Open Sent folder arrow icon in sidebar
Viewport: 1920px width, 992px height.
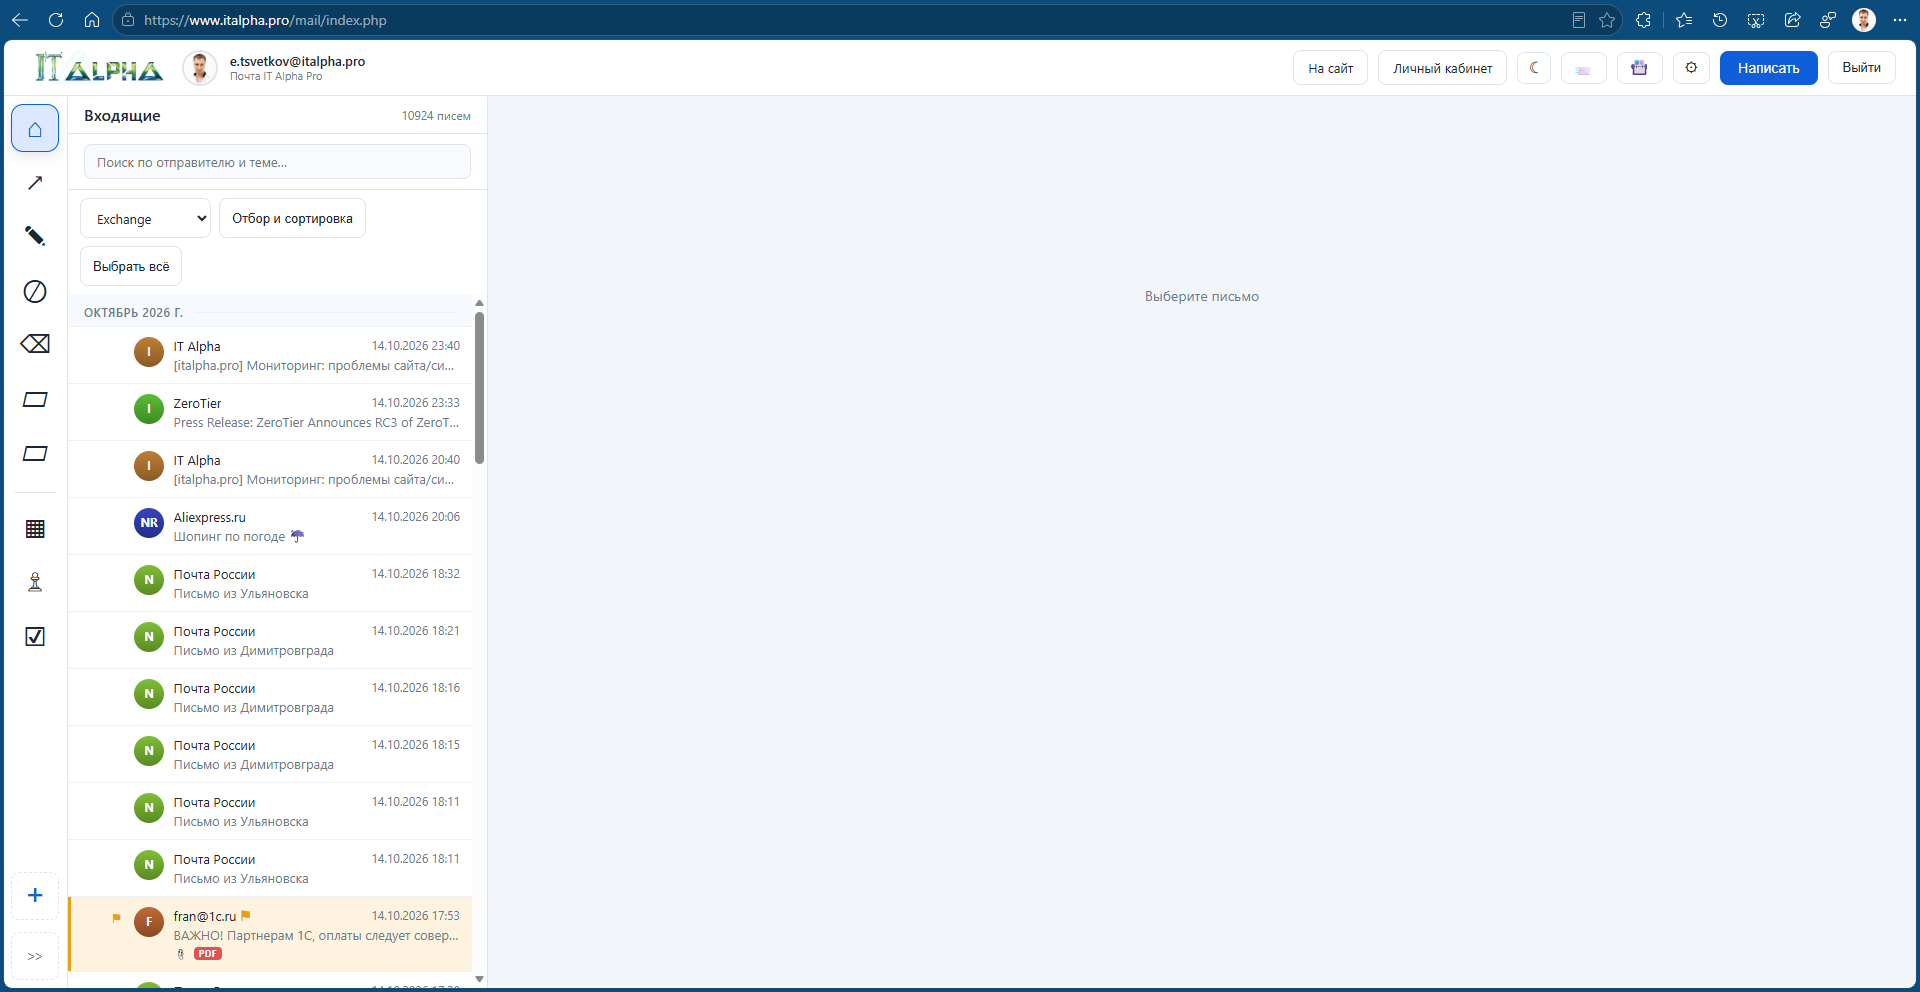coord(35,183)
